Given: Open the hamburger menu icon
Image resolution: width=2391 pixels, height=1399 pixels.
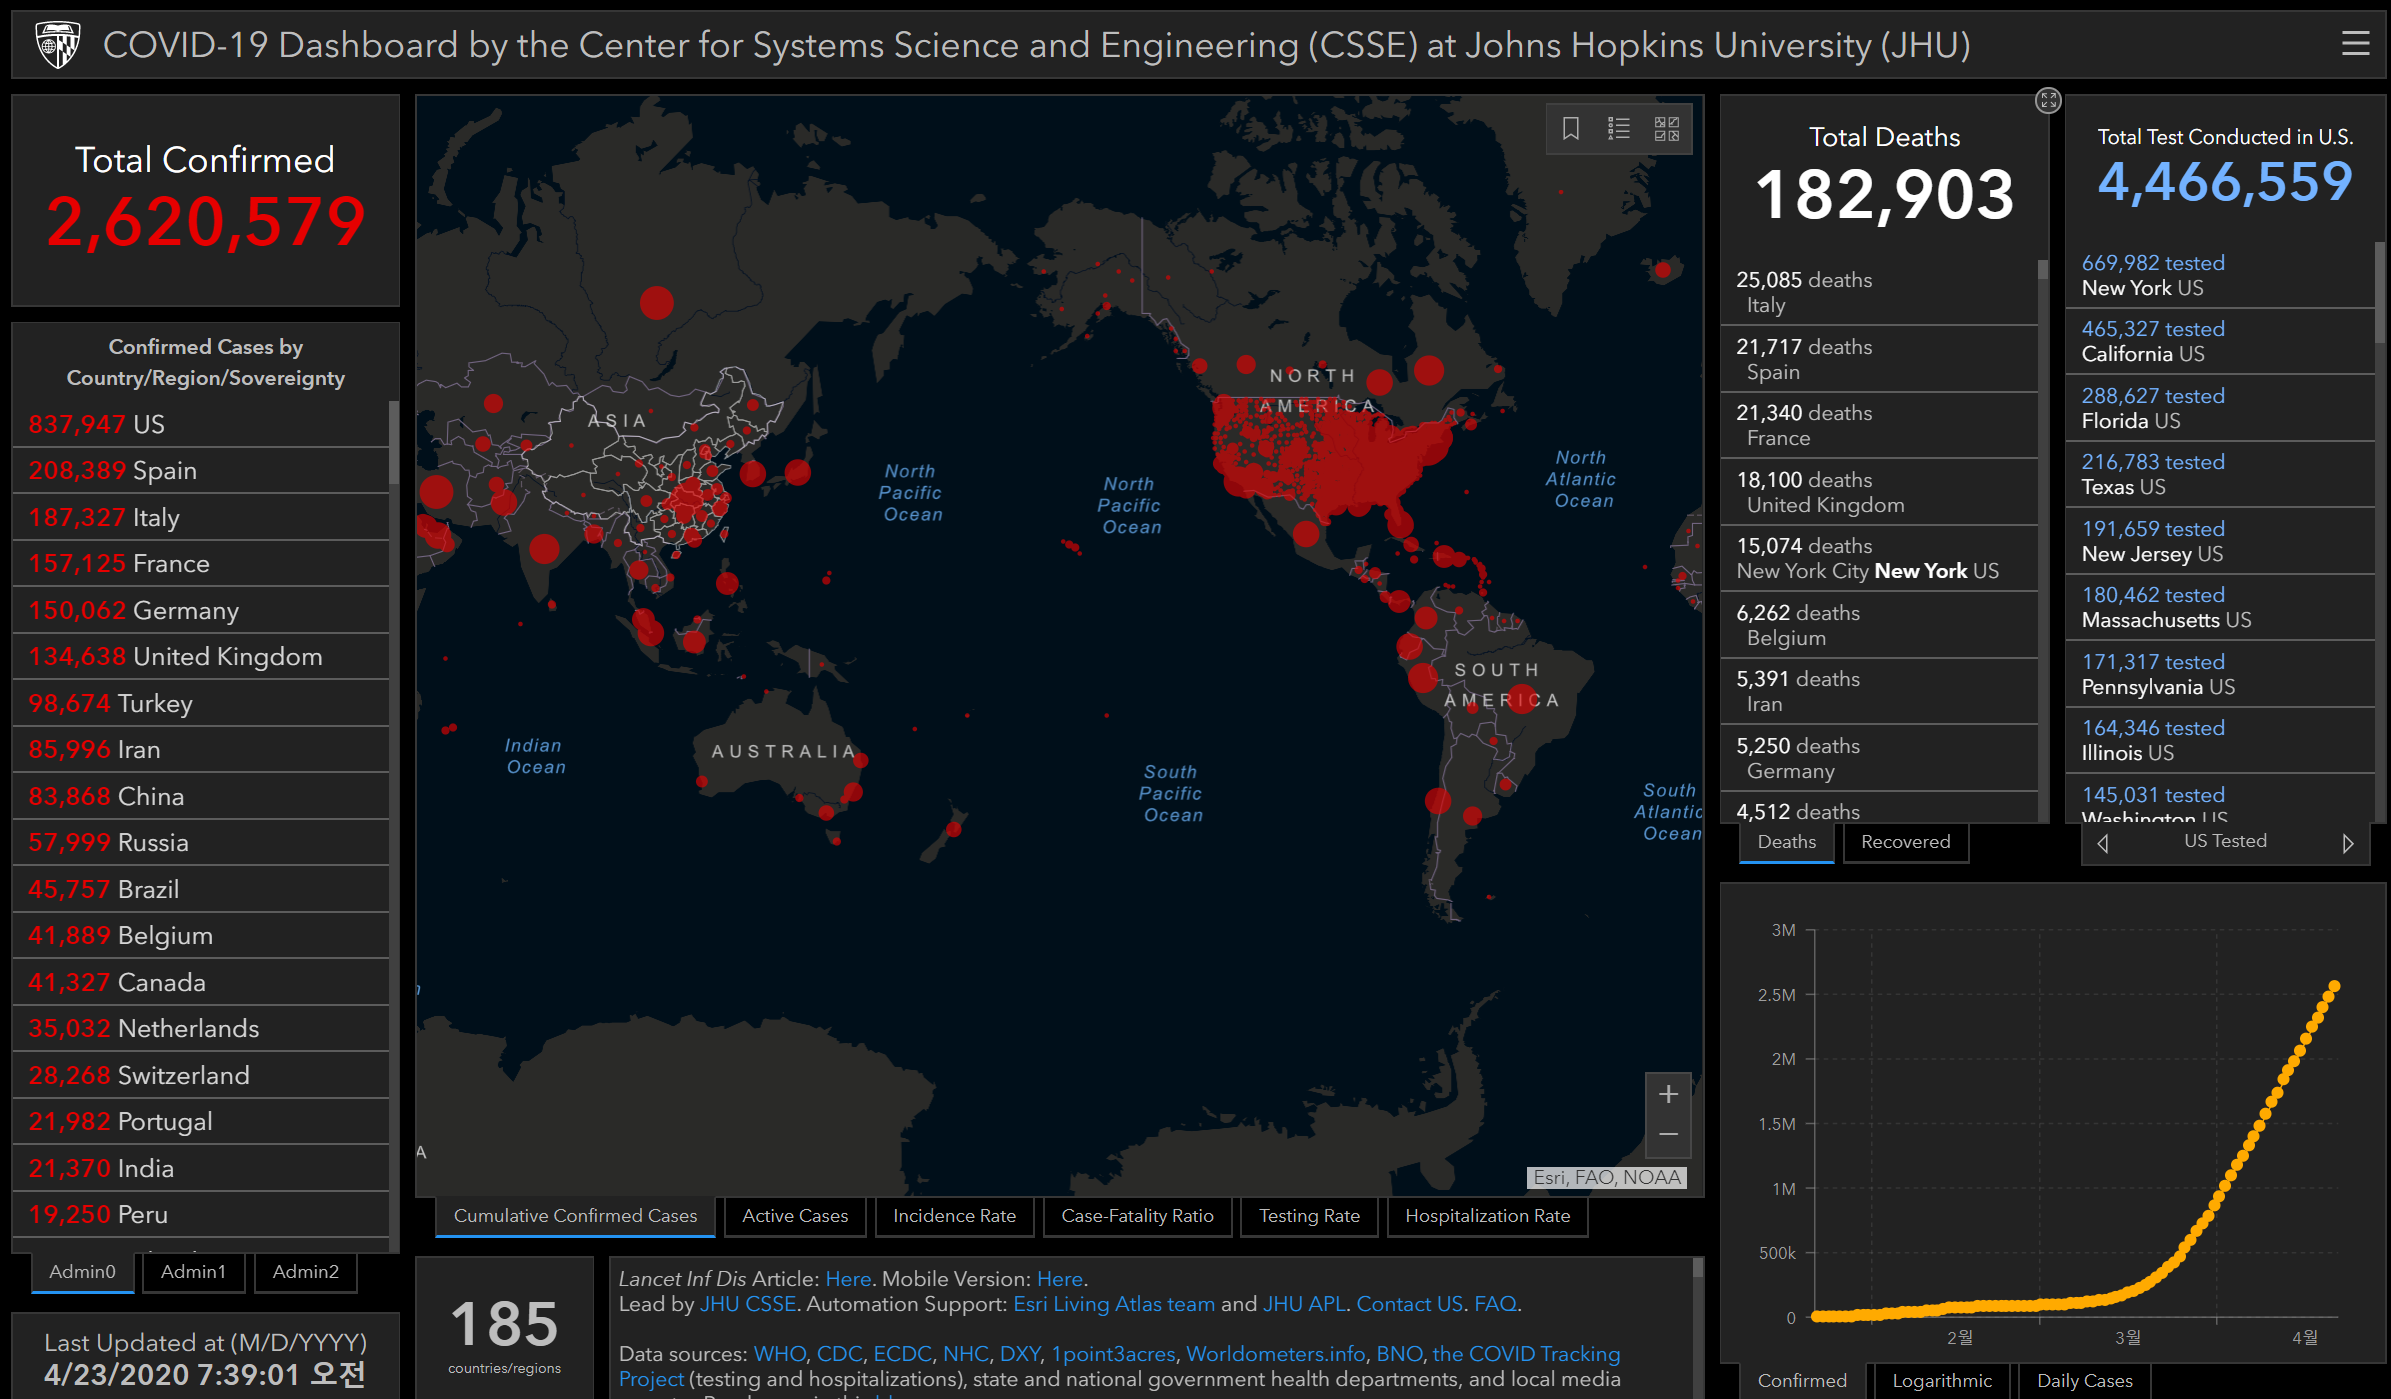Looking at the screenshot, I should 2355,44.
